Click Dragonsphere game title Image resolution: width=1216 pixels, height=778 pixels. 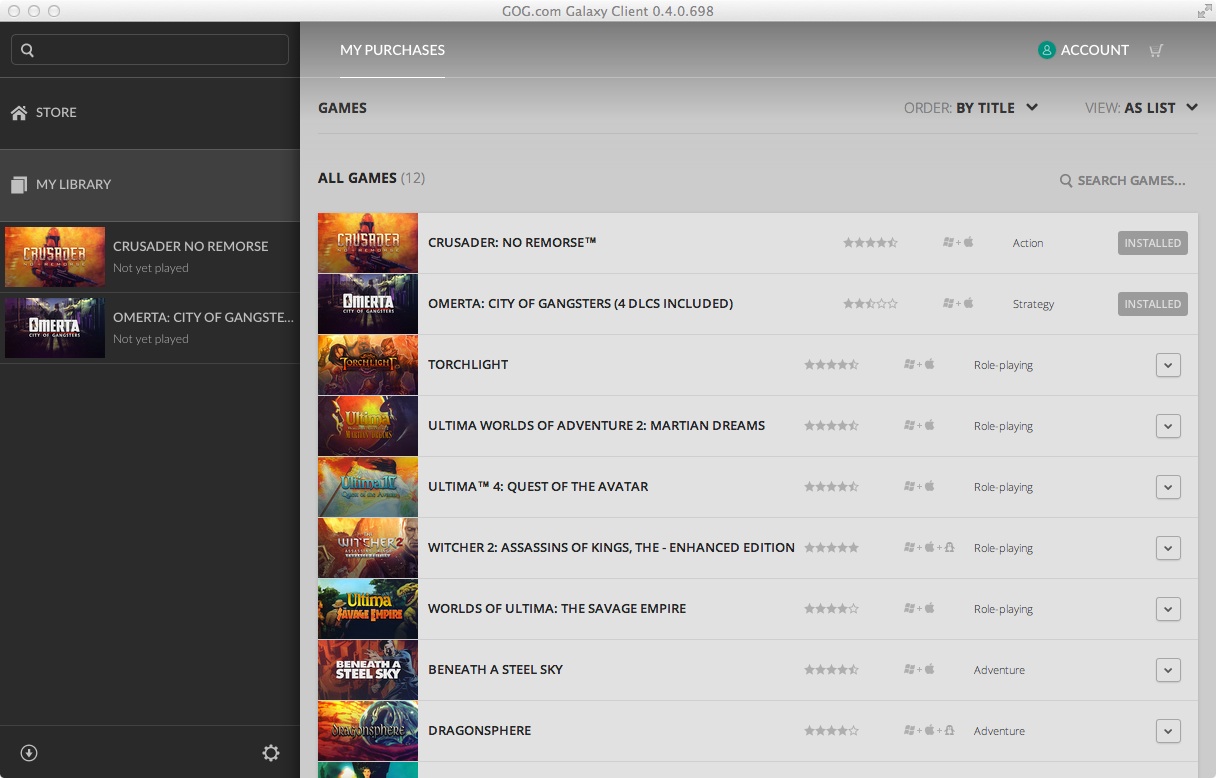[x=479, y=731]
